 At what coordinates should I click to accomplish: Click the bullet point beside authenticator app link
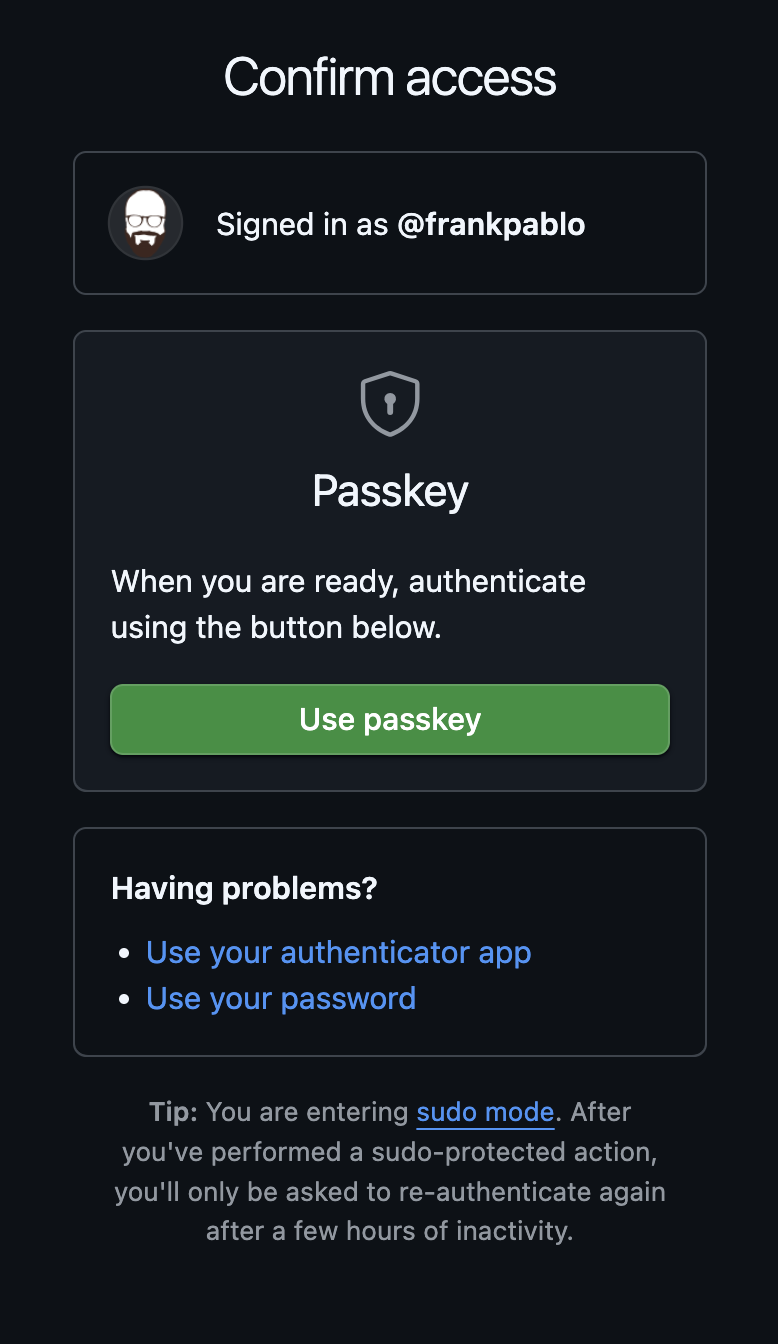(124, 952)
